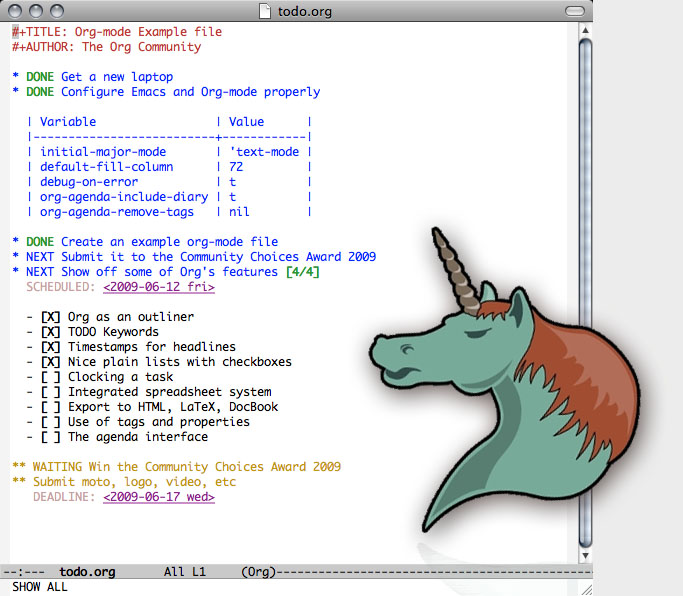The height and width of the screenshot is (596, 683).
Task: Click the 'SHOW ALL' echo area message
Action: (40, 587)
